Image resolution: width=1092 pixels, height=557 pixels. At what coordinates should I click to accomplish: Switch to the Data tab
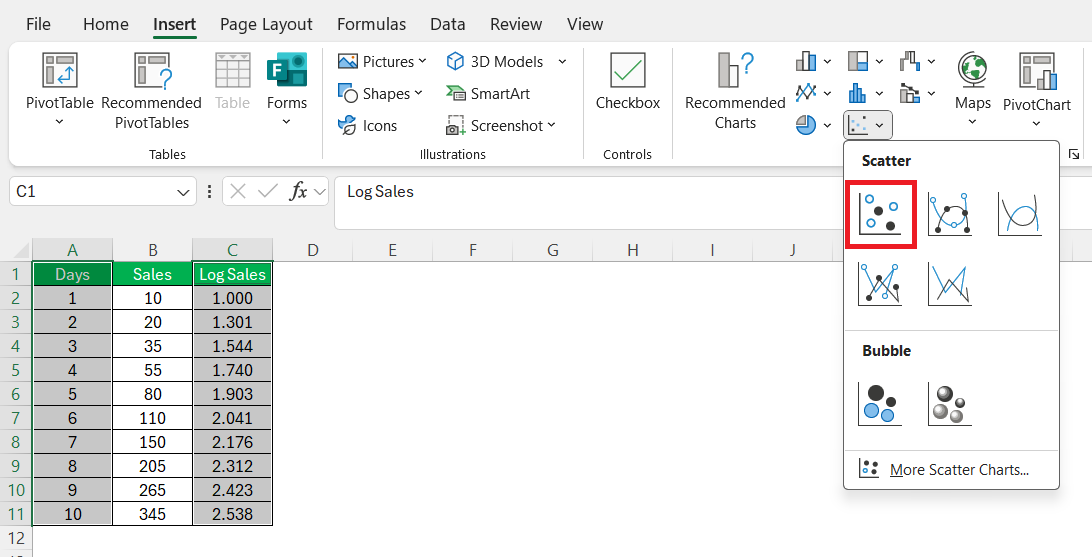pyautogui.click(x=448, y=24)
